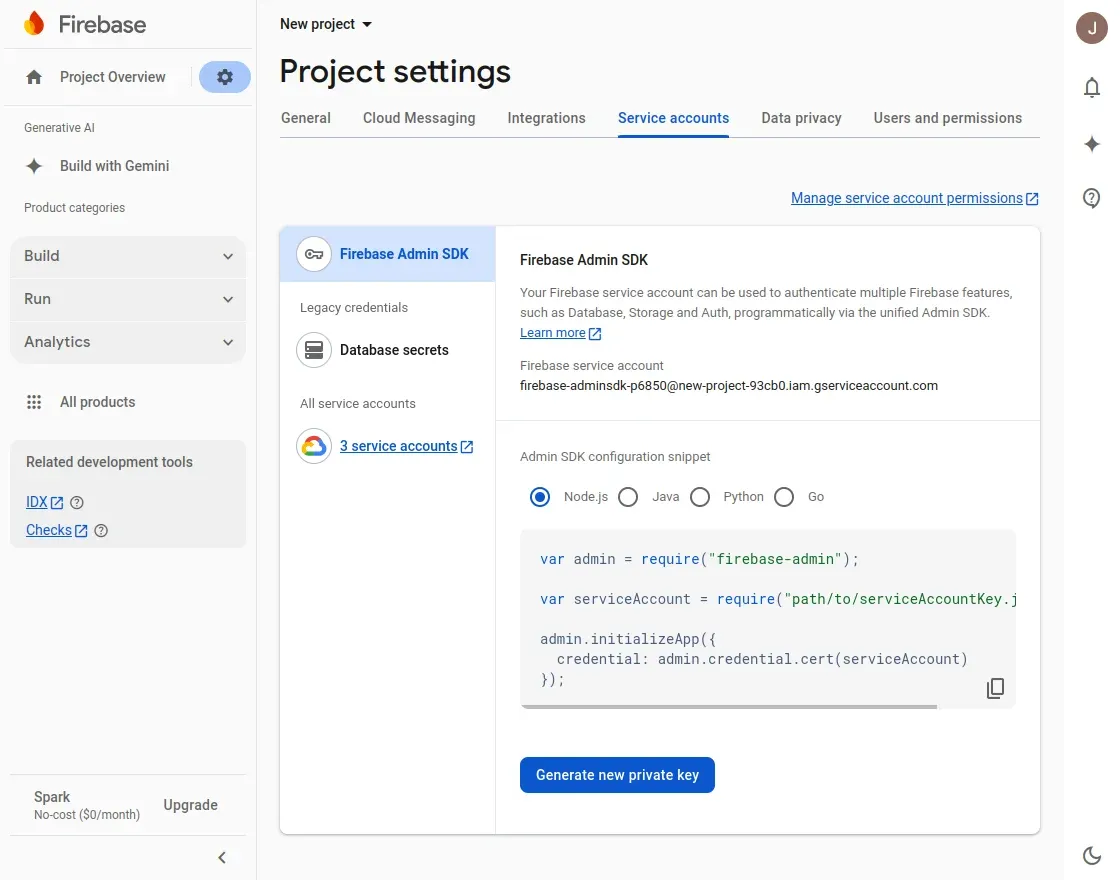Open the notifications bell
The height and width of the screenshot is (880, 1120).
point(1091,87)
